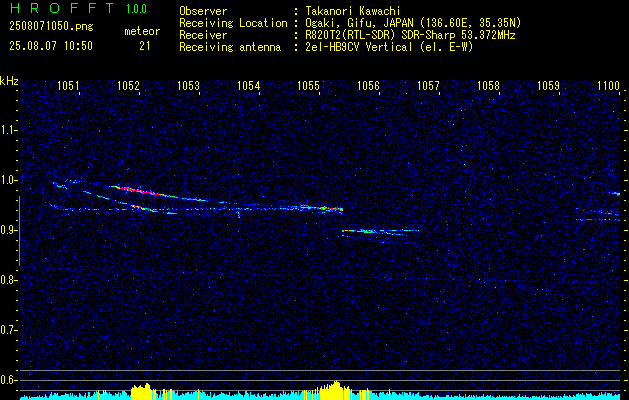Click time marker 1057

(x=428, y=85)
